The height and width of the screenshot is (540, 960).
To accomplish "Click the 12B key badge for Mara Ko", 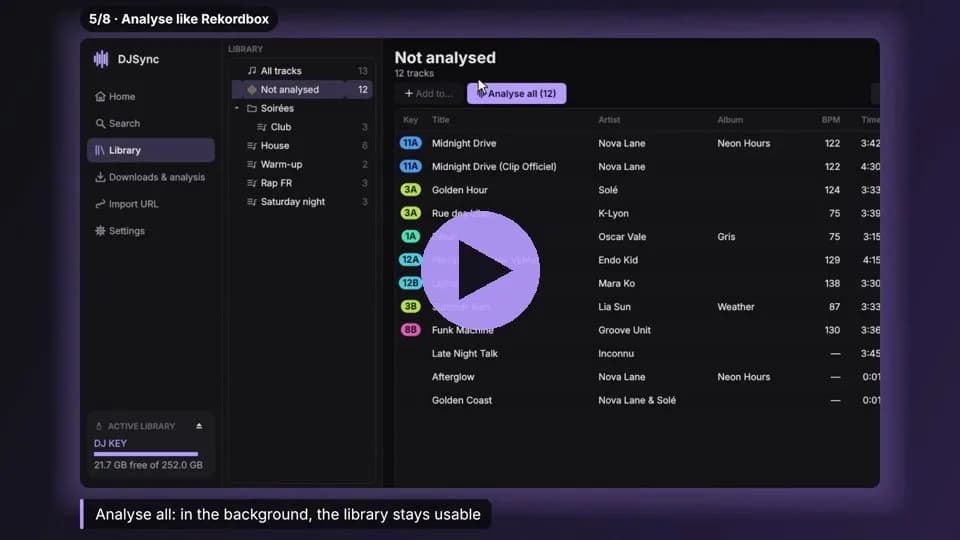I will tap(410, 283).
